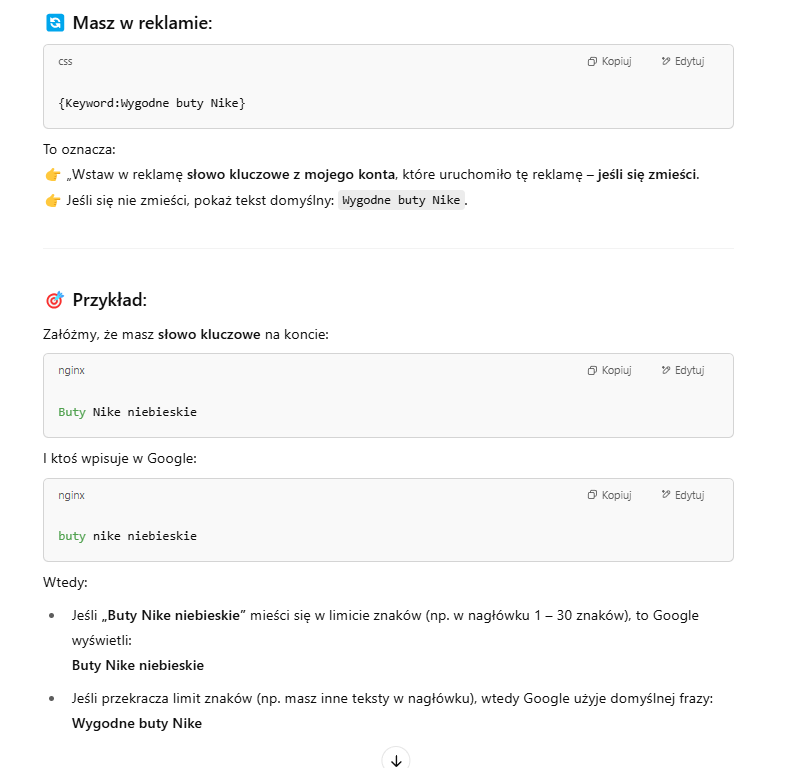Screen dimensions: 793x768
Task: Click the scroll-to-bottom down arrow button
Action: coord(396,760)
